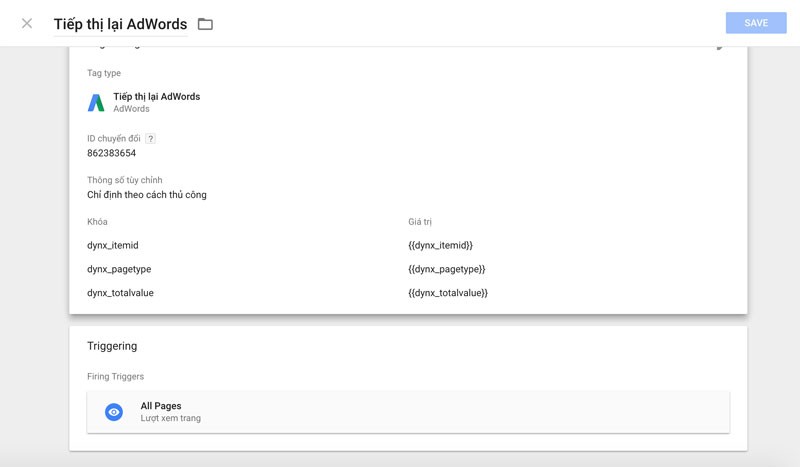
Task: Click the dynx_totalvalue key
Action: 120,293
